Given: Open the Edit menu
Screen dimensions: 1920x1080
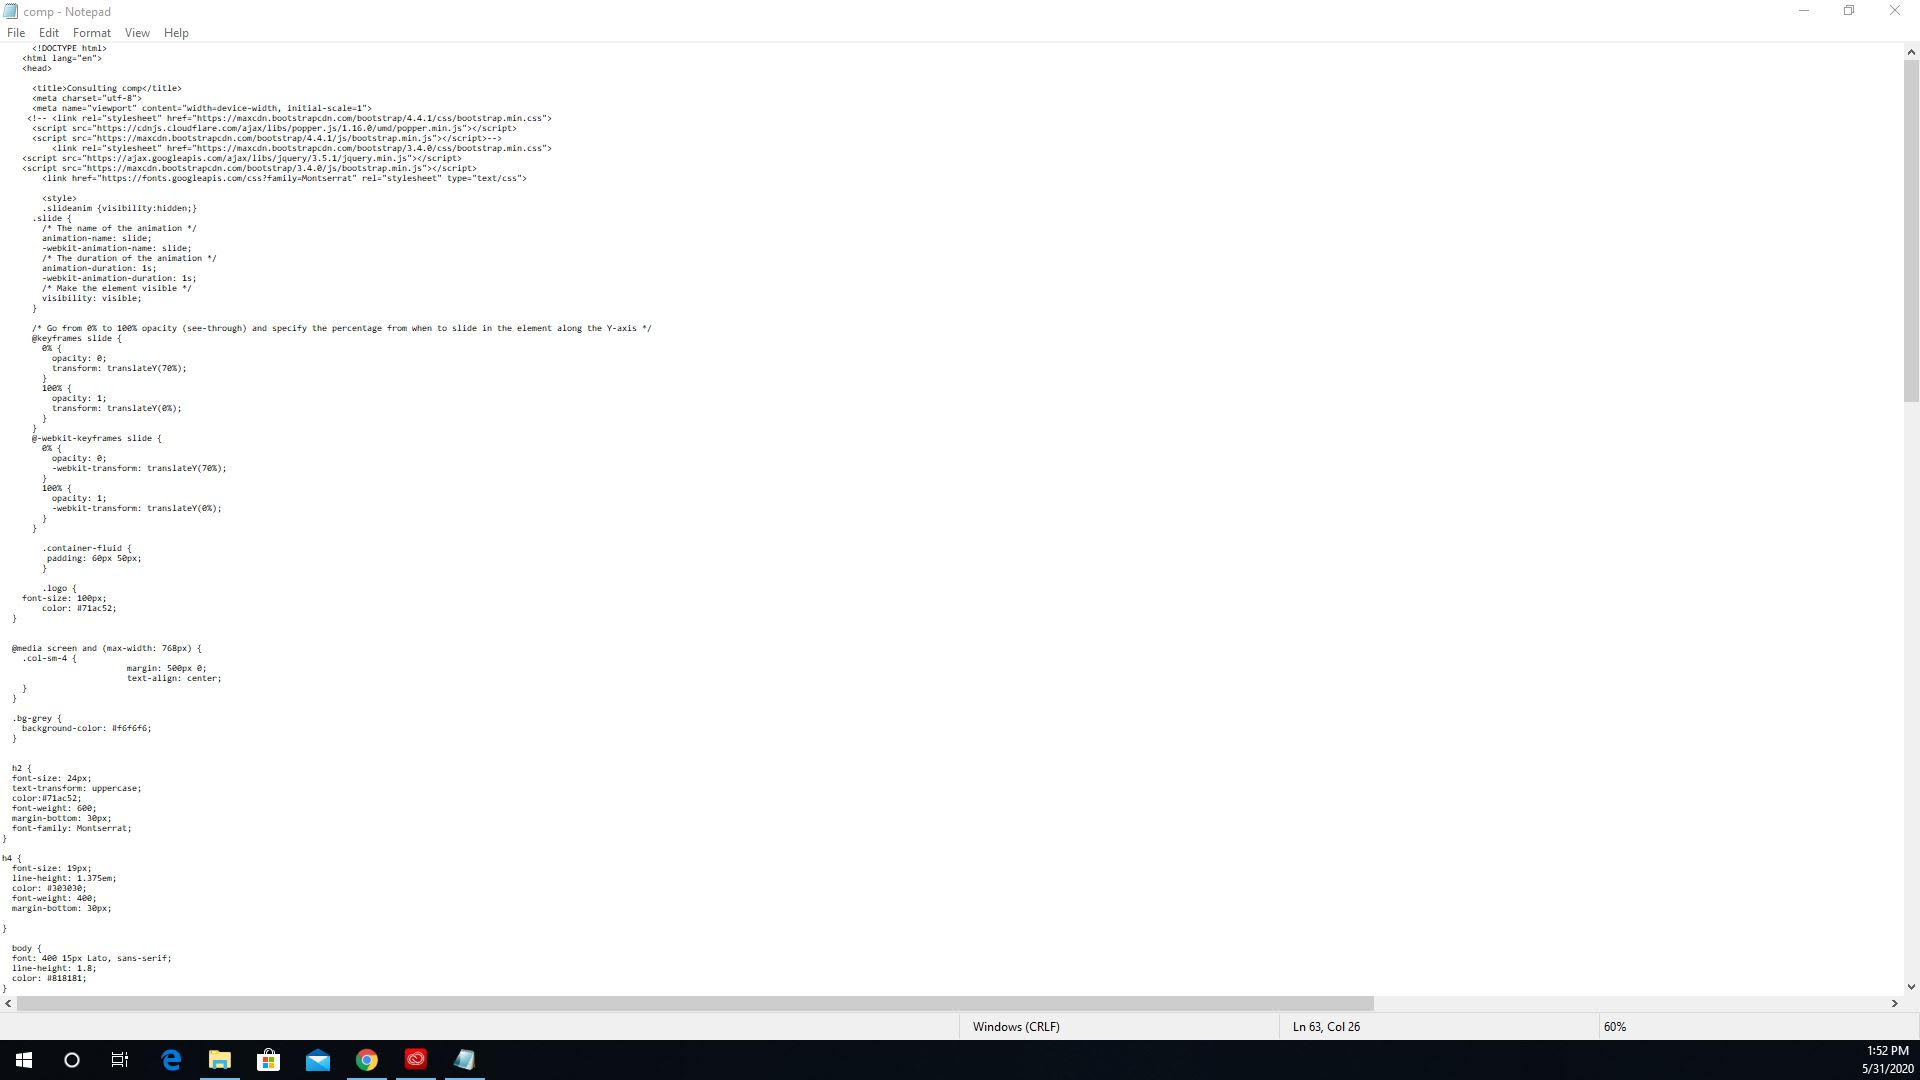Looking at the screenshot, I should coord(48,33).
